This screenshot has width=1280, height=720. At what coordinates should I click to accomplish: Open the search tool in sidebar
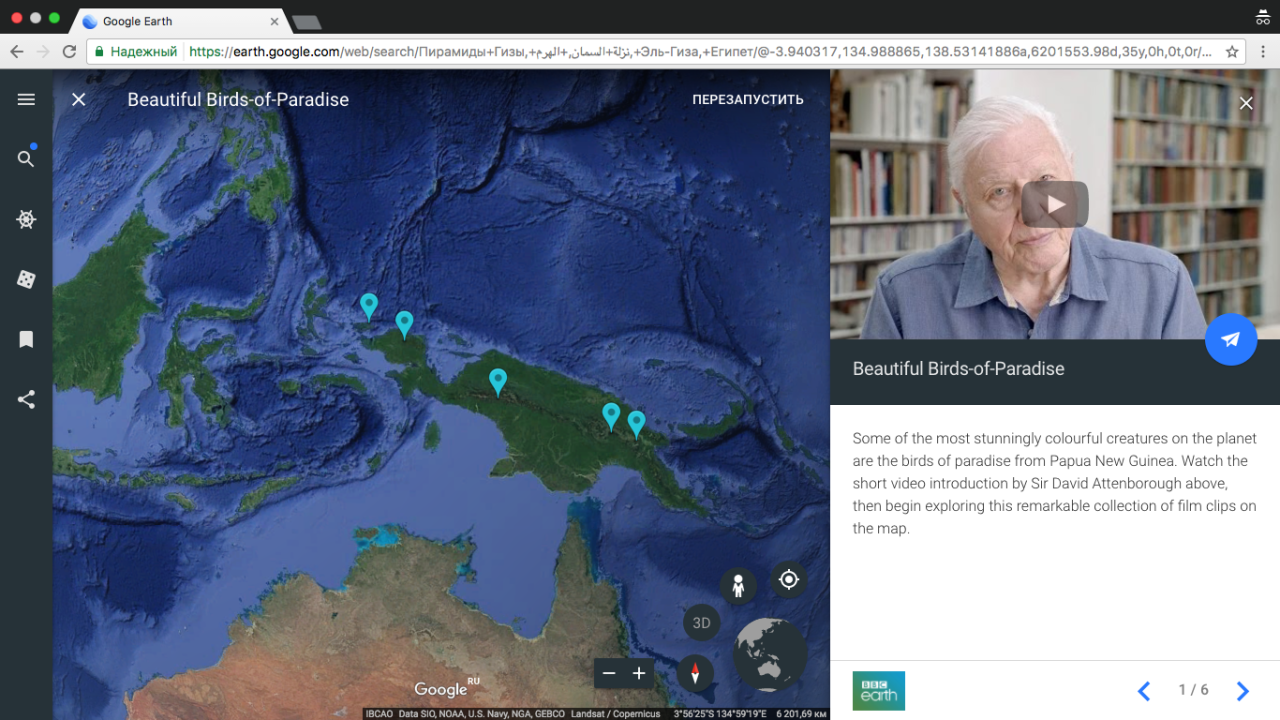coord(26,159)
